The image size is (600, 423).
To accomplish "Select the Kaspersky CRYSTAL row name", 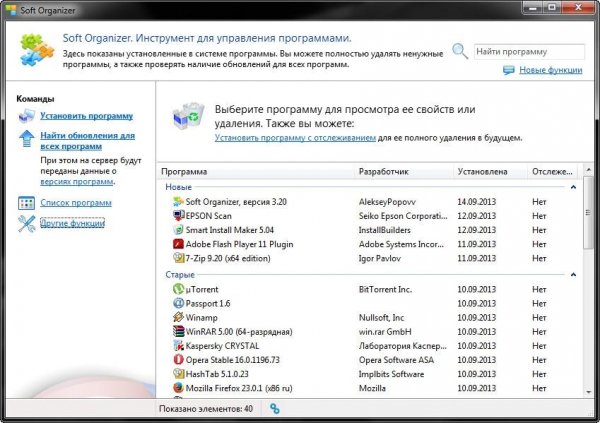I will pyautogui.click(x=222, y=346).
